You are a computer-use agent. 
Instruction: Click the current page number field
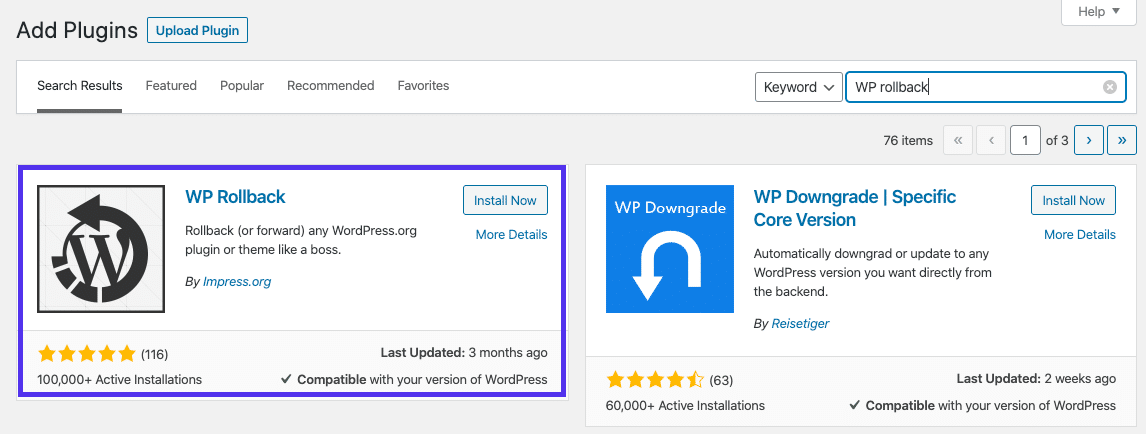[1025, 141]
